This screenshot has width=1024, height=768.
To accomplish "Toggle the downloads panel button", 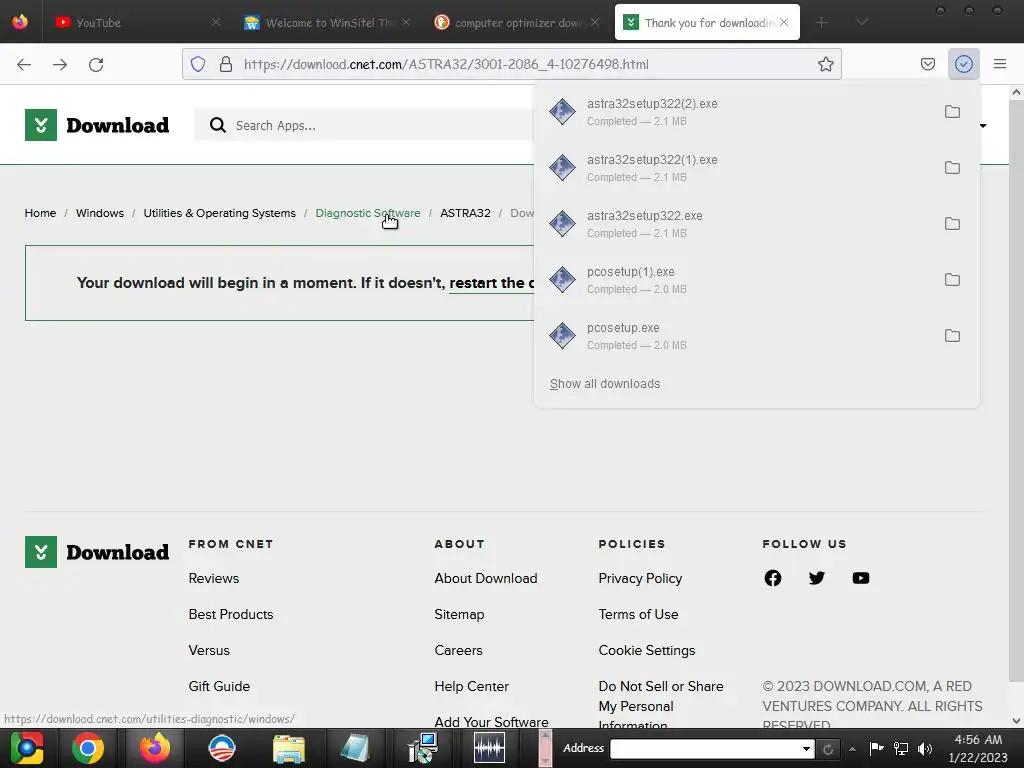I will [963, 64].
